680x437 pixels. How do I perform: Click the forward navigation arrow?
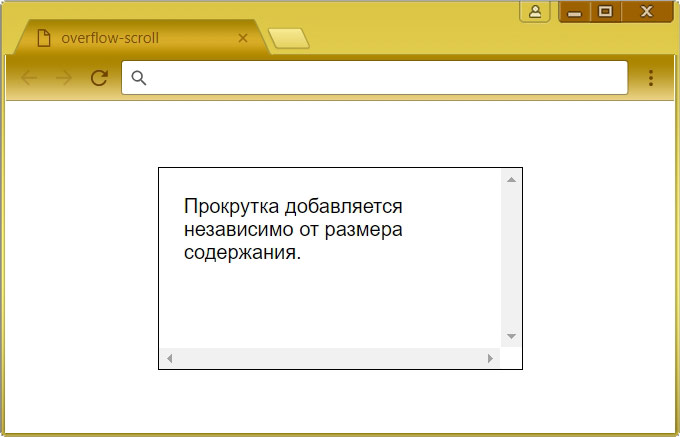[64, 78]
